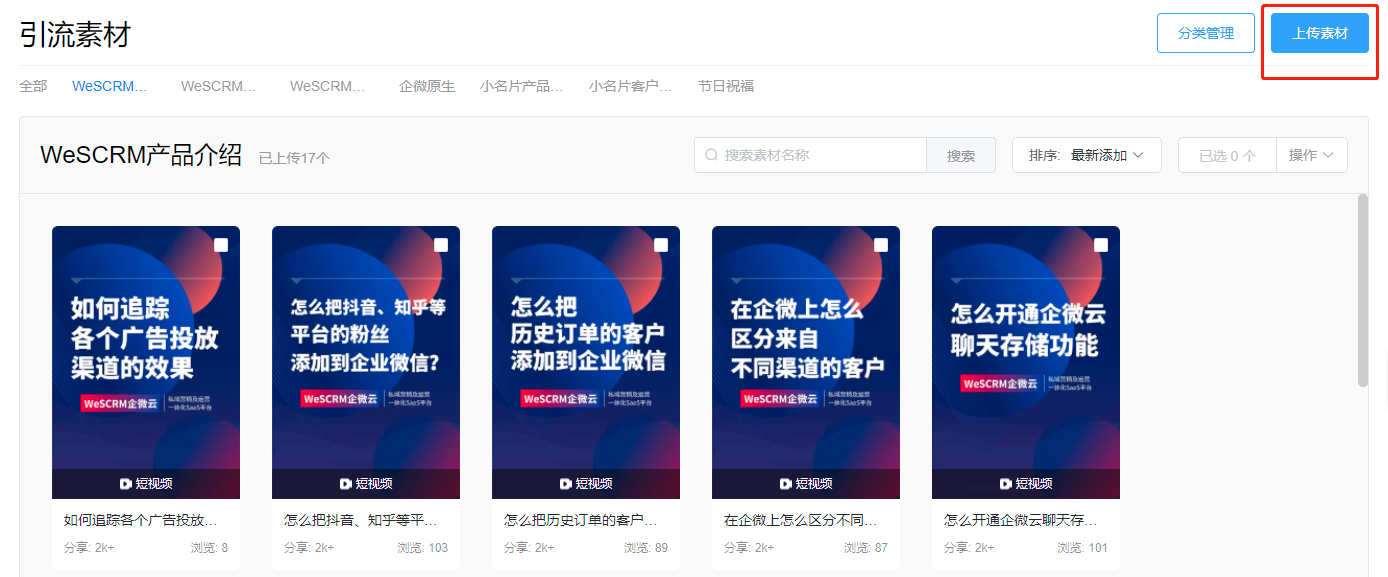Open the 怎么把历史订单的客户 video thumbnail
This screenshot has height=577, width=1388.
(586, 362)
